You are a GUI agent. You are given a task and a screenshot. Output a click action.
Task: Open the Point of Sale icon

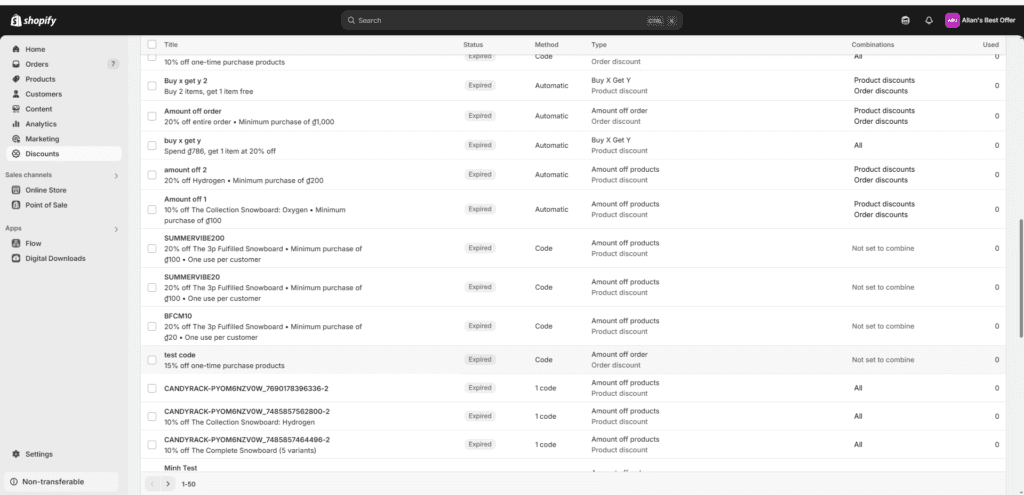pos(16,205)
